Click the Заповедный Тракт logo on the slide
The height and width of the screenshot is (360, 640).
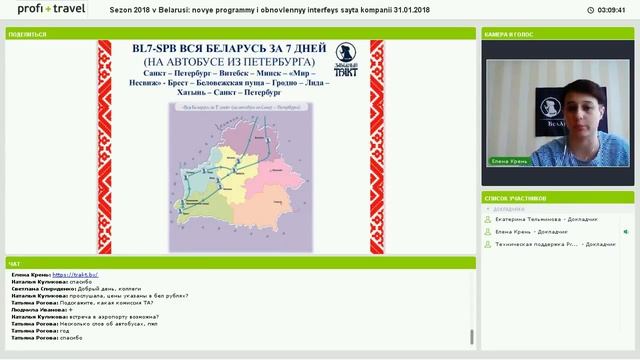[346, 60]
